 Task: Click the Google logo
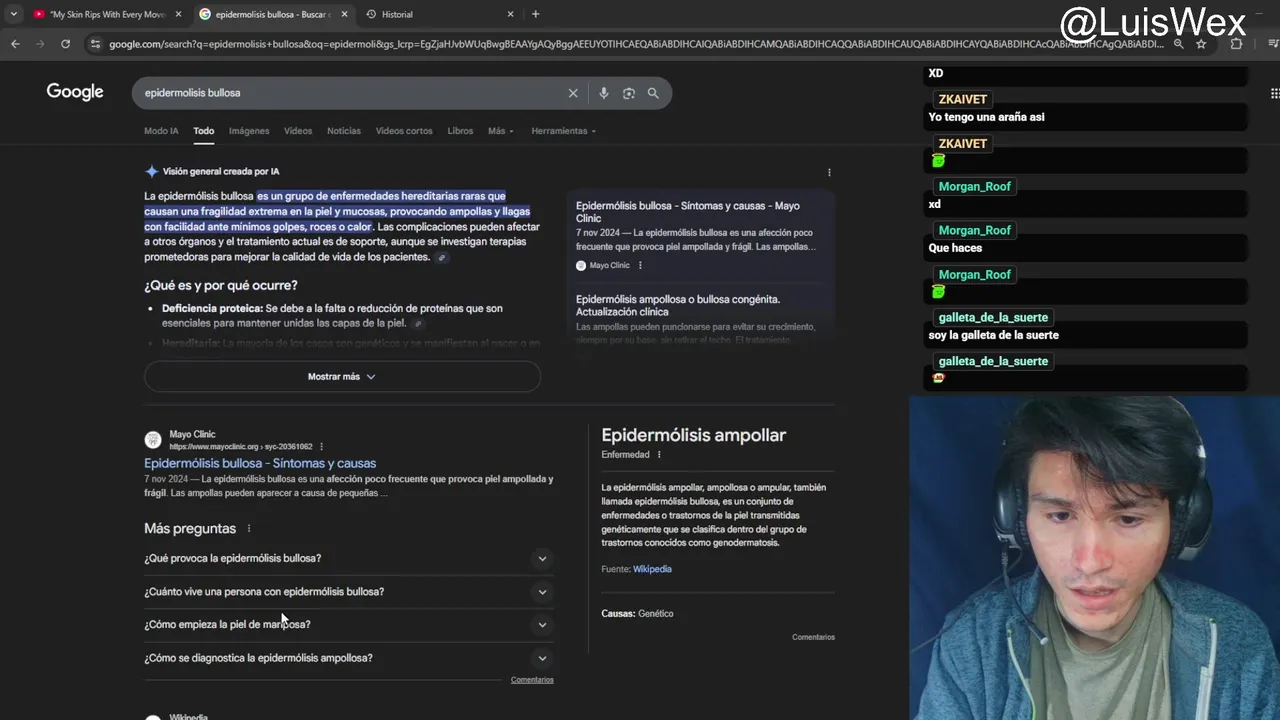(75, 92)
